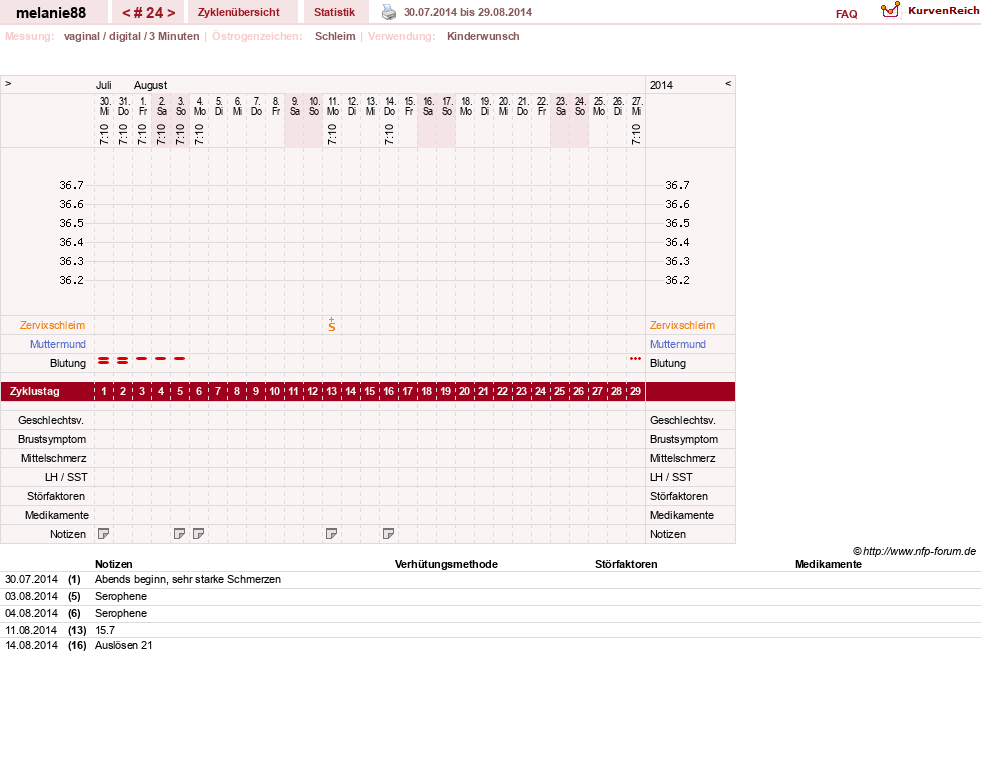Collapse chart with top-right < arrow
Screen dimensions: 981x763
click(x=728, y=83)
